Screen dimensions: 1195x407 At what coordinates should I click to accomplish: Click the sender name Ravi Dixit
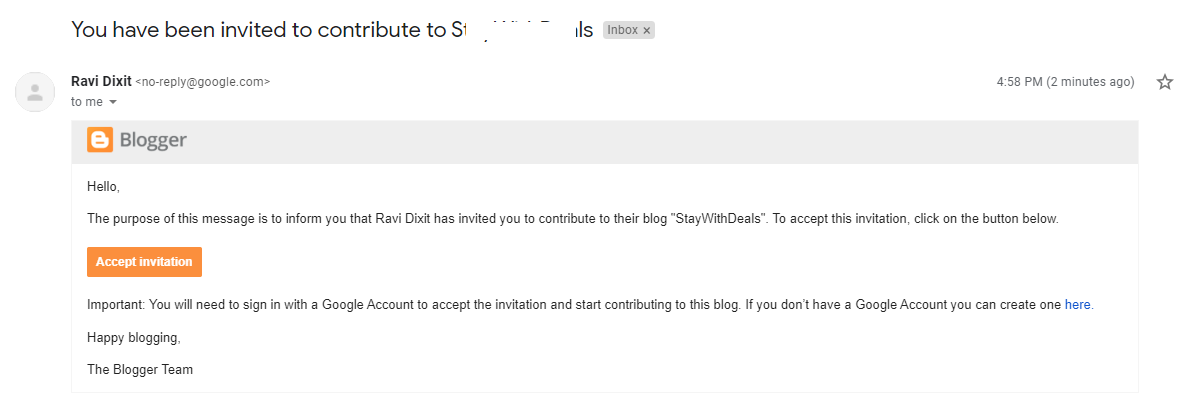pos(101,81)
